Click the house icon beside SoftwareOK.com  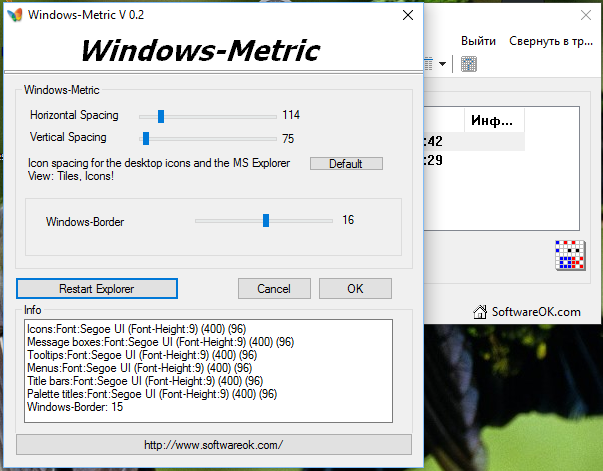point(480,312)
